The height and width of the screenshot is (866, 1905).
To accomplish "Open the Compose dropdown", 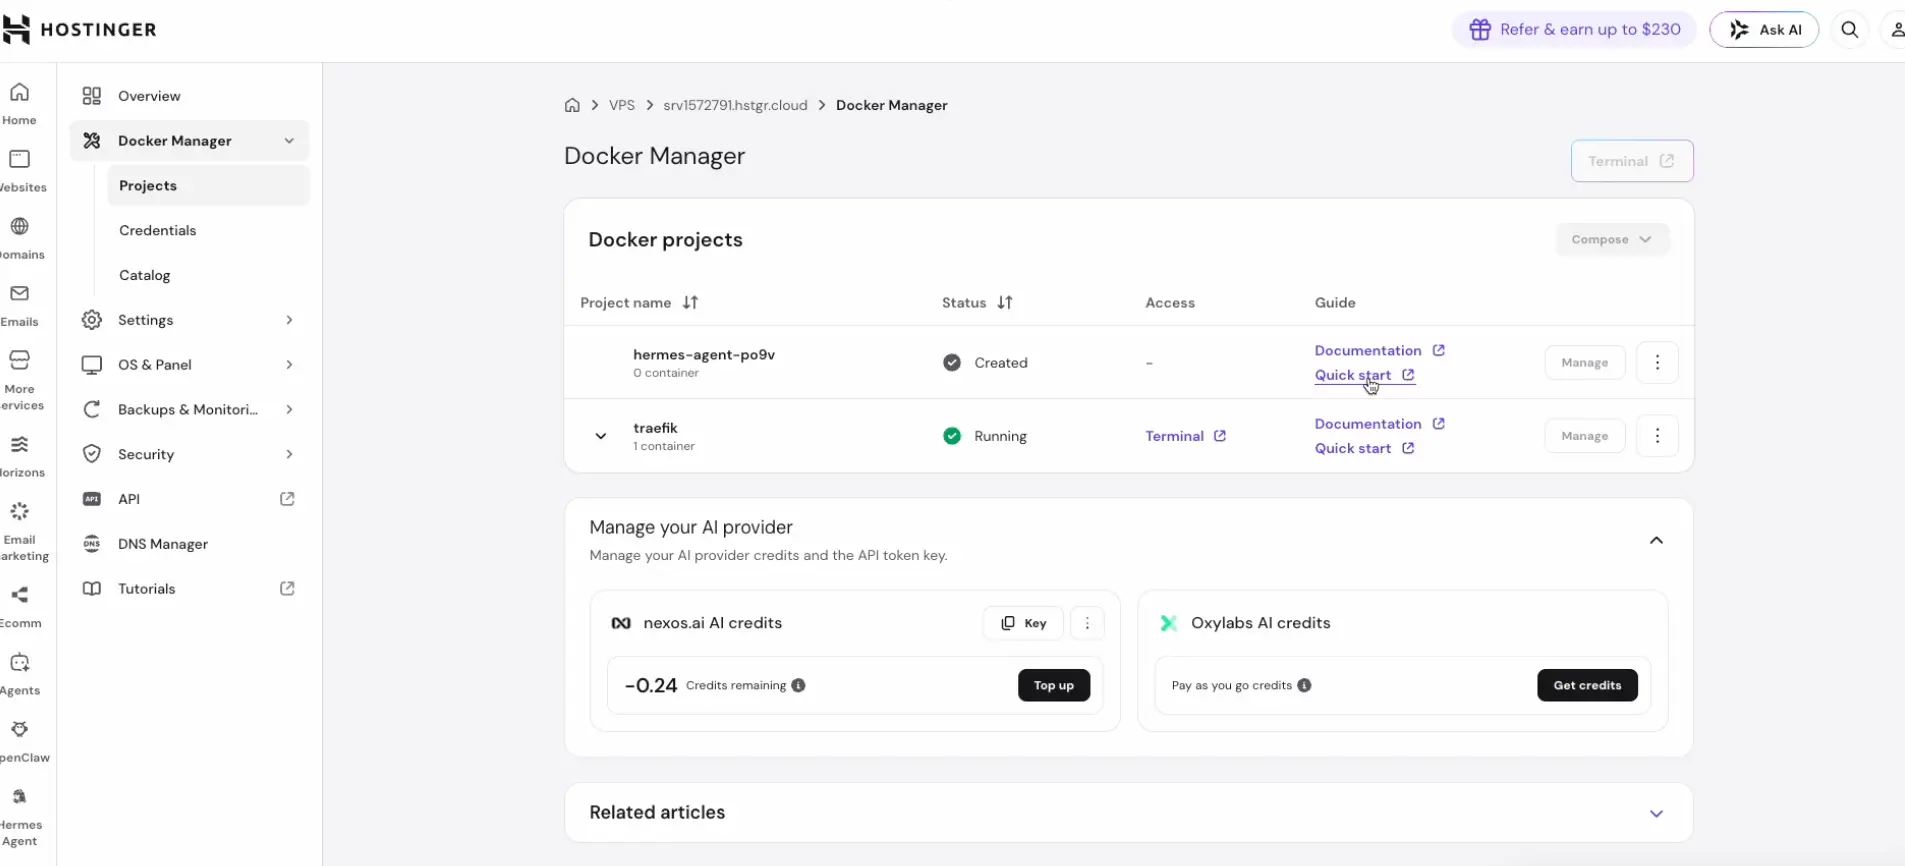I will coord(1612,240).
